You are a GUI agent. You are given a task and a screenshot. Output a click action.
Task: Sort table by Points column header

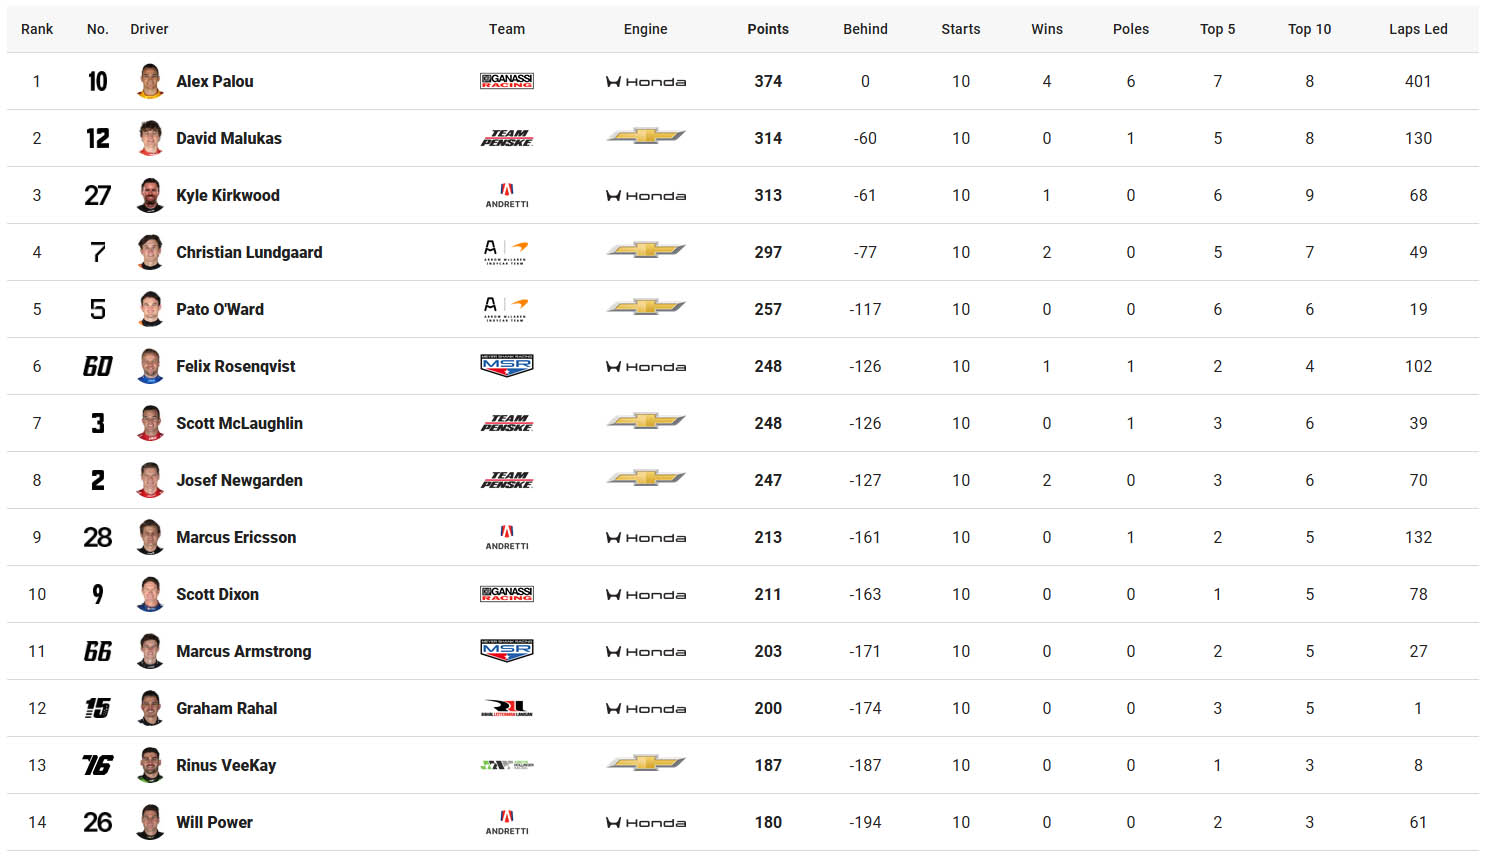[x=768, y=29]
